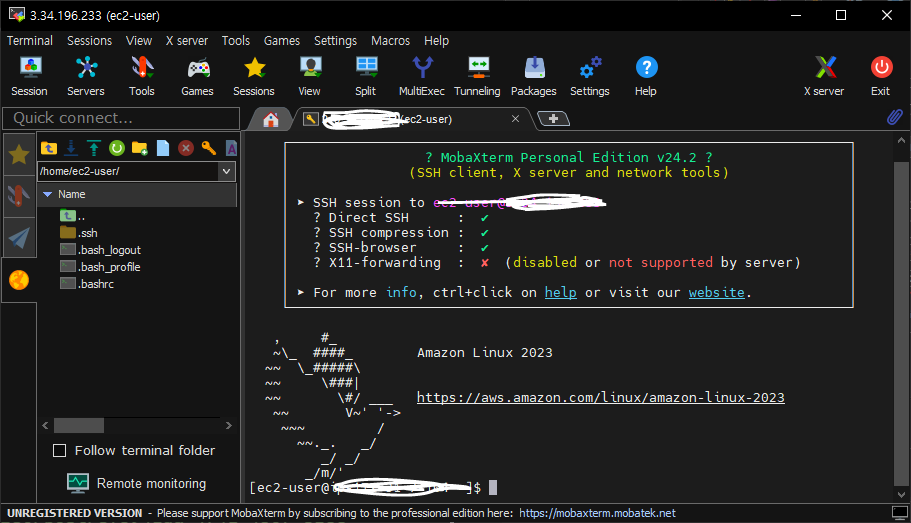Viewport: 911px width, 523px height.
Task: Click the View toolbar icon
Action: [x=310, y=76]
